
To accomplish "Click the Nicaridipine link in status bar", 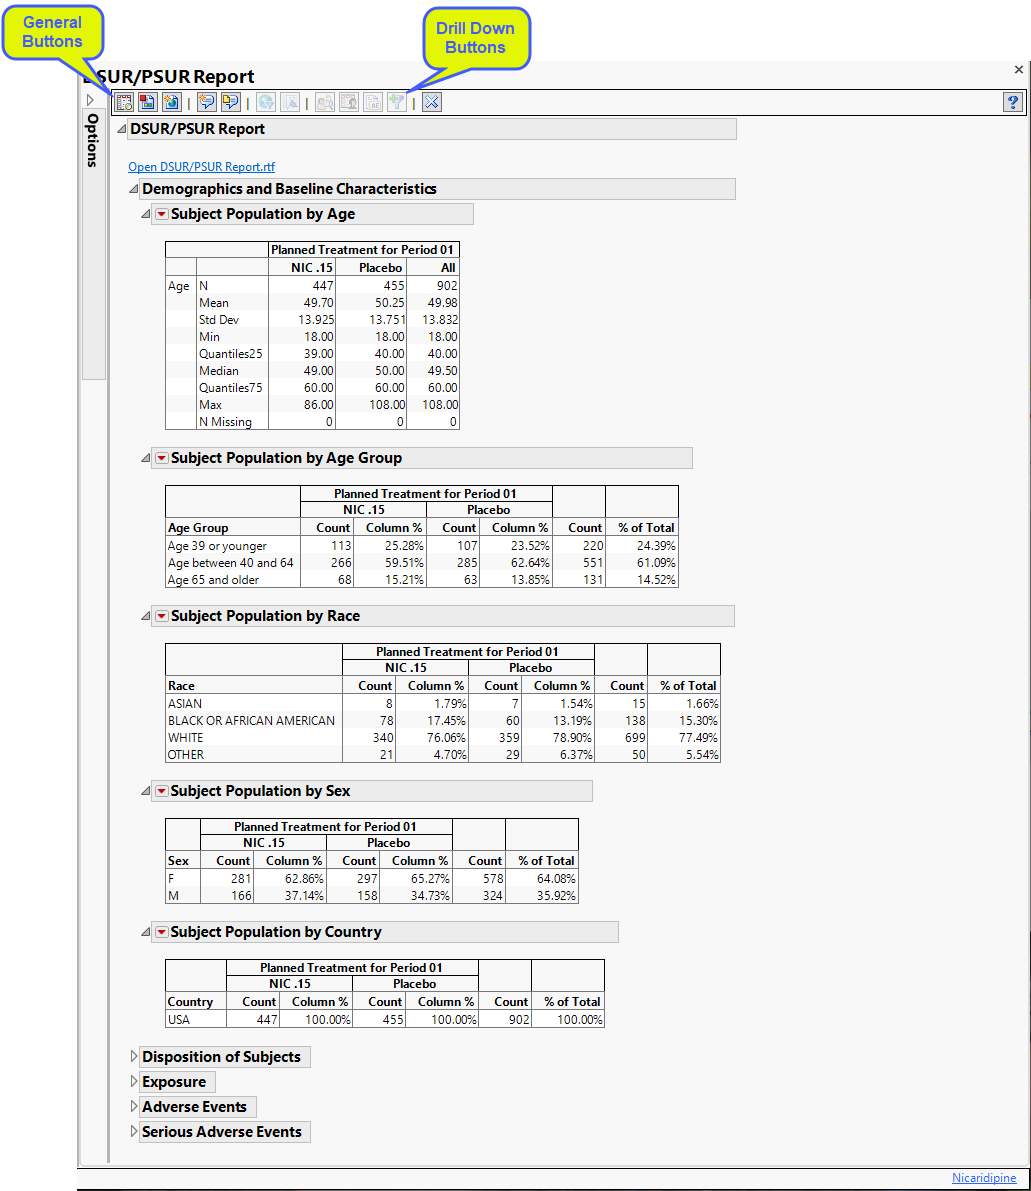I will click(x=983, y=1178).
